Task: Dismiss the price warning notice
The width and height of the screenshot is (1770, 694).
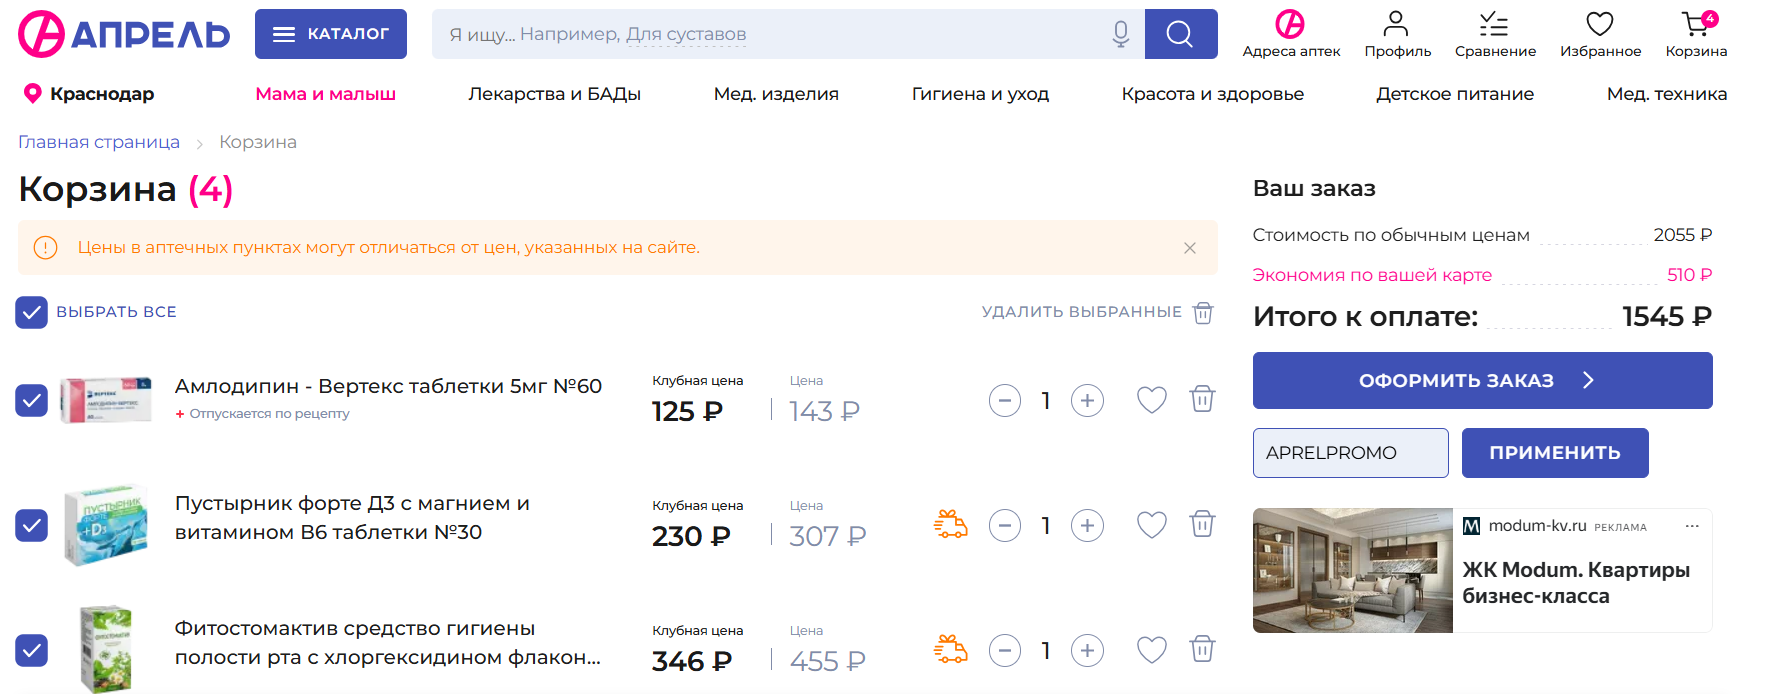Action: click(1190, 248)
